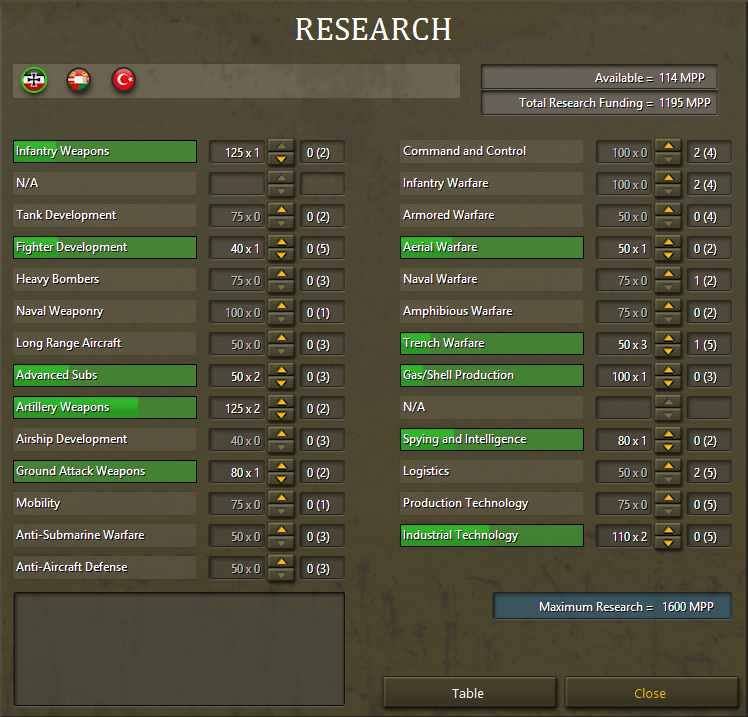748x717 pixels.
Task: Close the Research screen
Action: 651,693
